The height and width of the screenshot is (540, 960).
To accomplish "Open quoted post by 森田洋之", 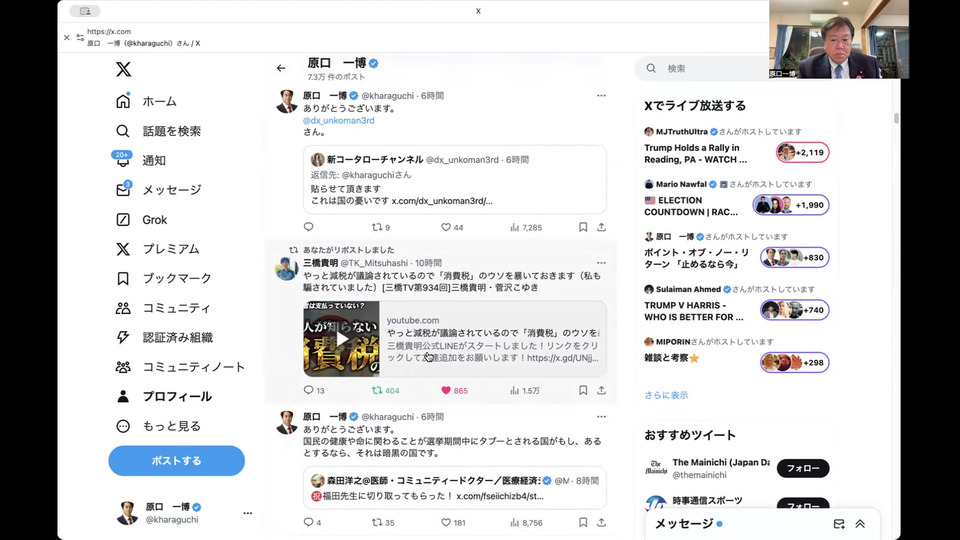I will 455,488.
